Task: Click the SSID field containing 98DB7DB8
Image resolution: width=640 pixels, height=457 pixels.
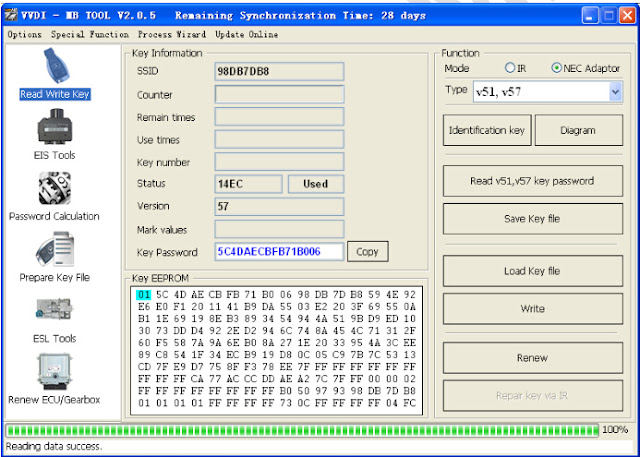Action: (279, 71)
